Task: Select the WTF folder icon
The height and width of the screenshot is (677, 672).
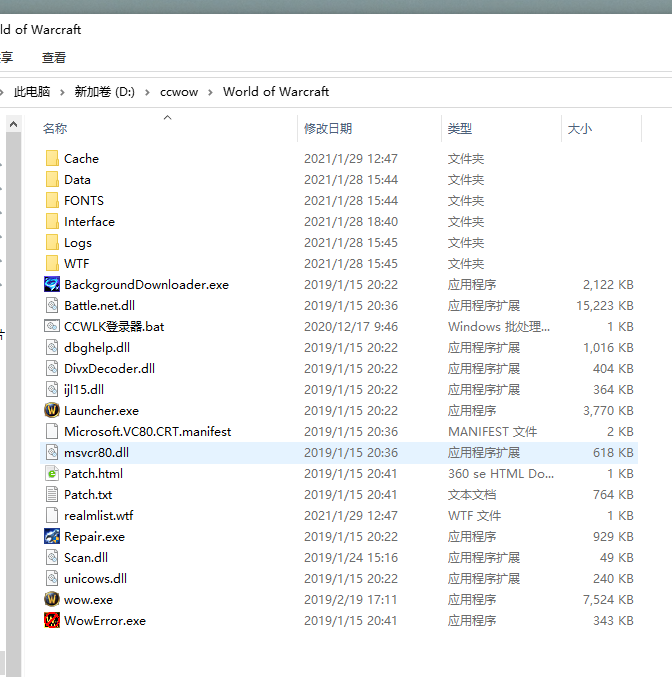Action: [x=52, y=263]
